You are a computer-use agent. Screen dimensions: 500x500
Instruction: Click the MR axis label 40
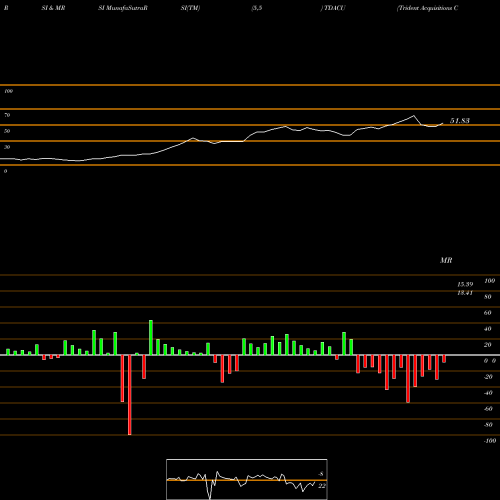click(488, 329)
